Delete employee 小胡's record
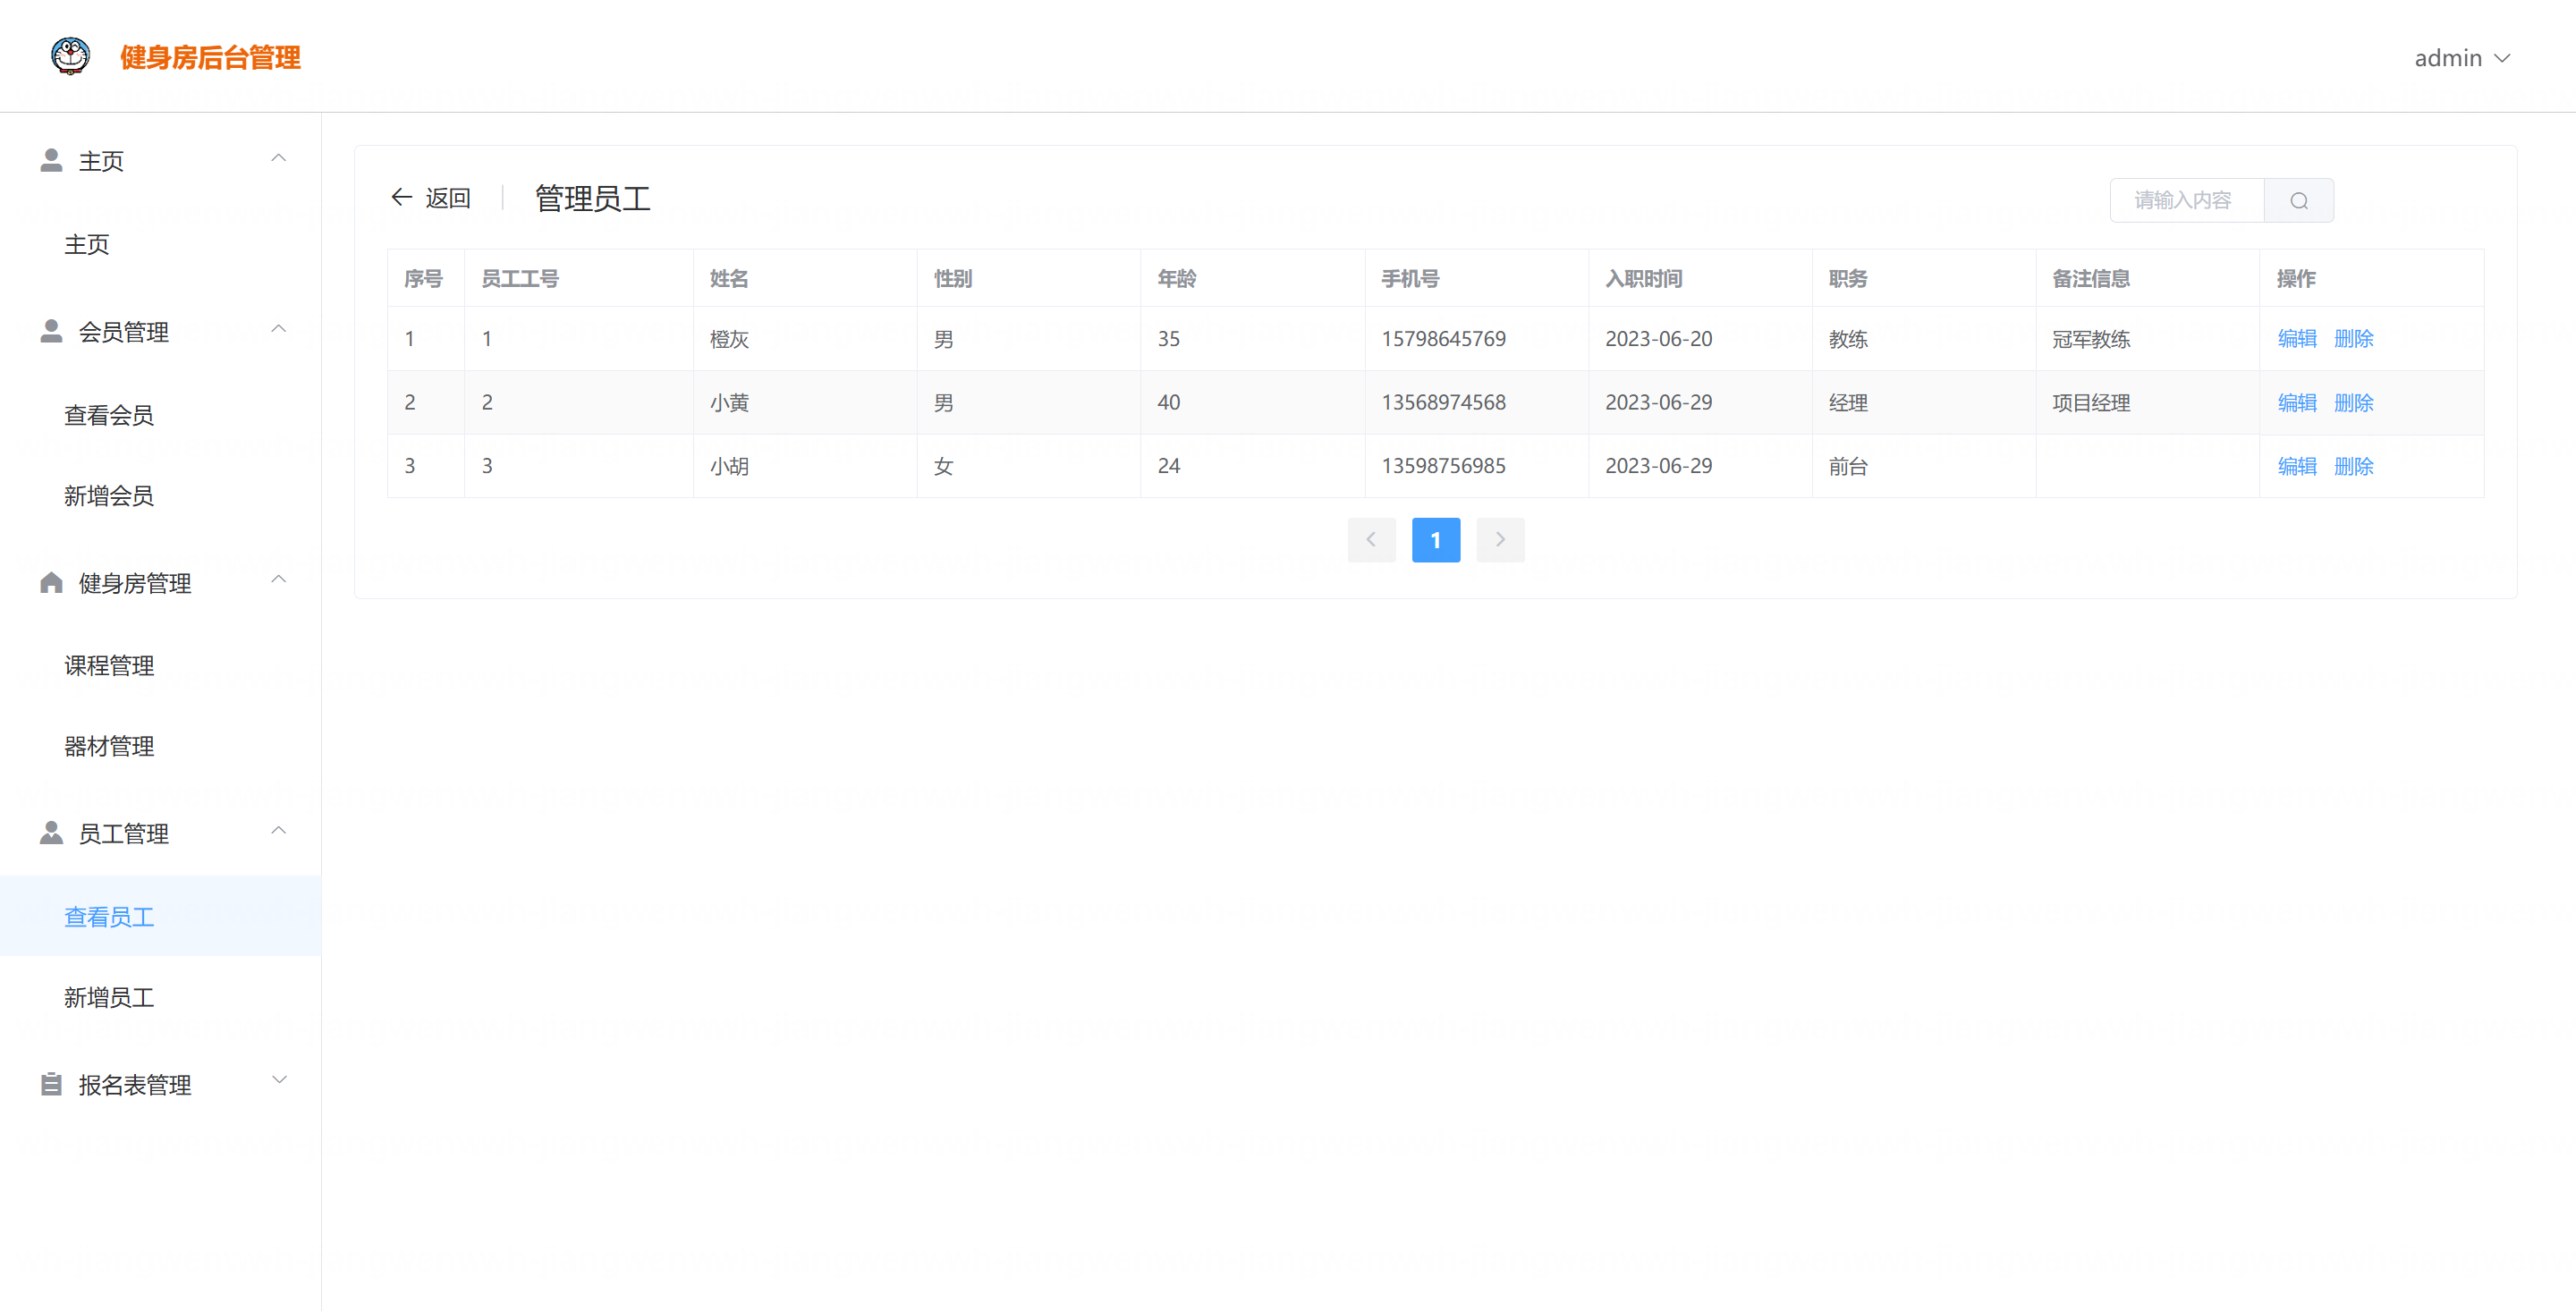The image size is (2576, 1311). click(x=2353, y=466)
